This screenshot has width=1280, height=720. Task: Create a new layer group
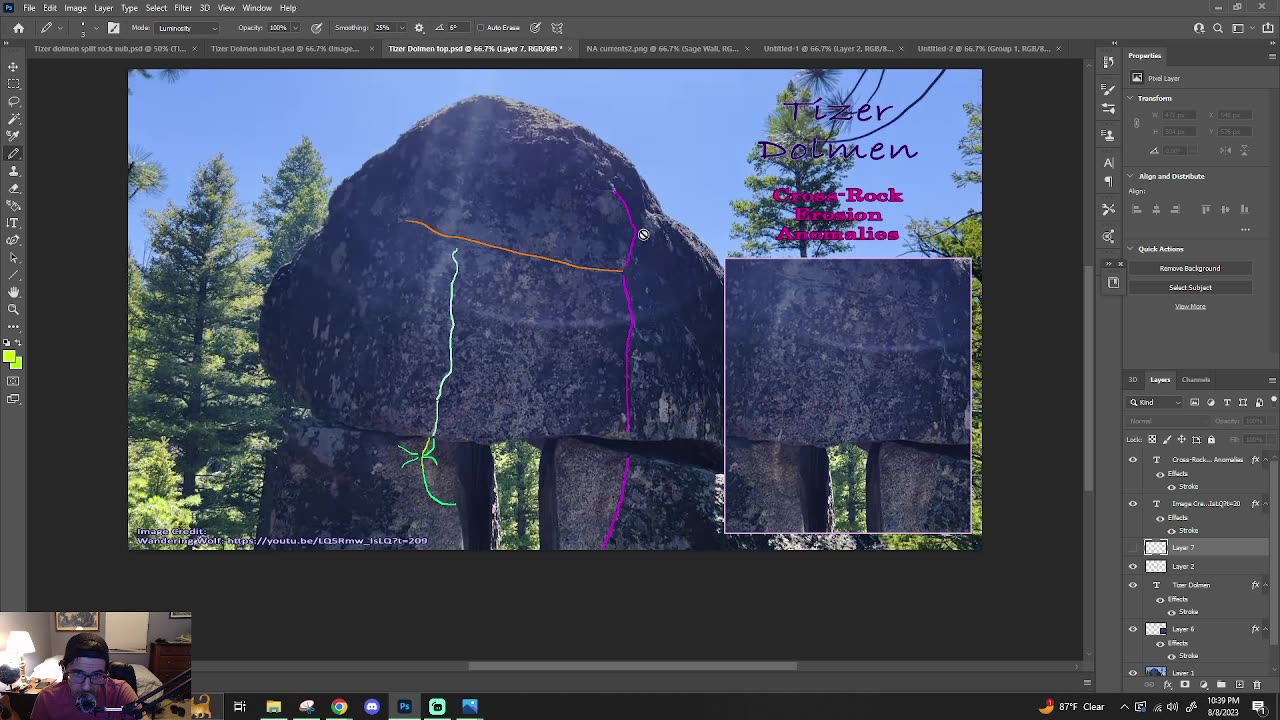[x=1221, y=685]
